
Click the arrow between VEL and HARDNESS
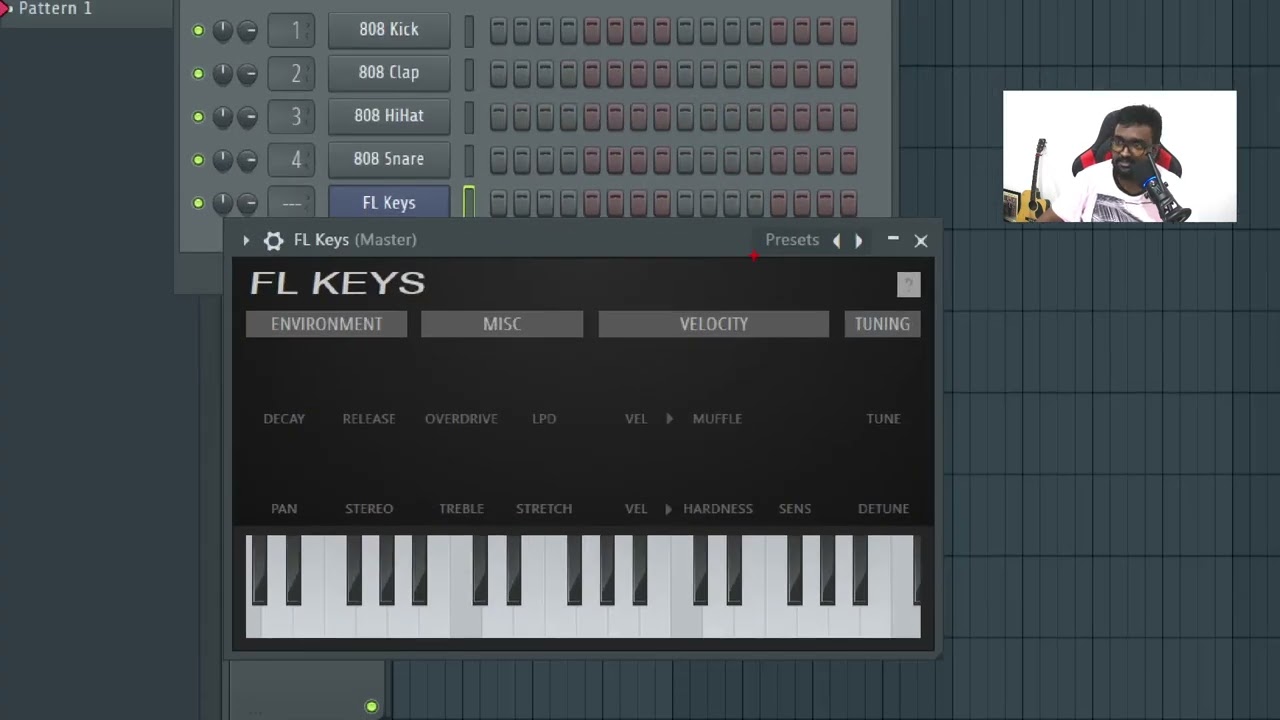[x=668, y=509]
